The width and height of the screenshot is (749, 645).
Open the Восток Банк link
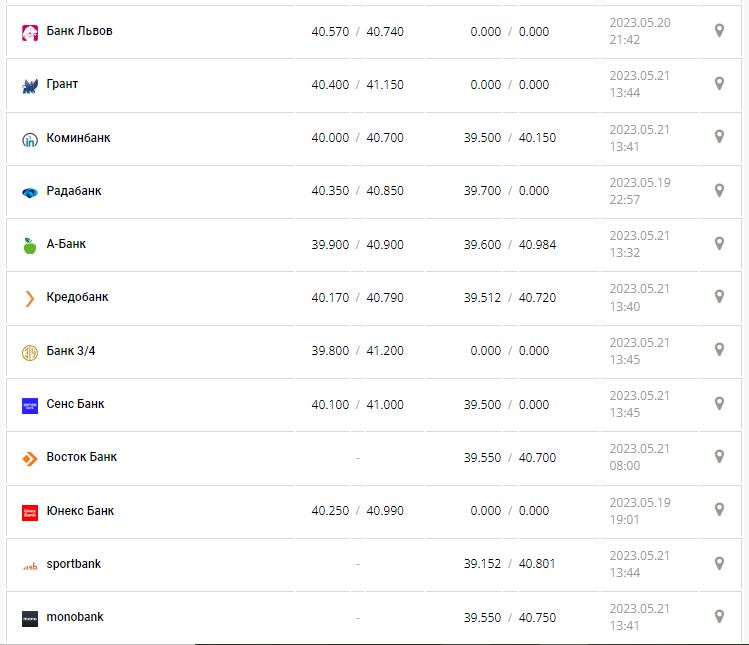tap(81, 457)
